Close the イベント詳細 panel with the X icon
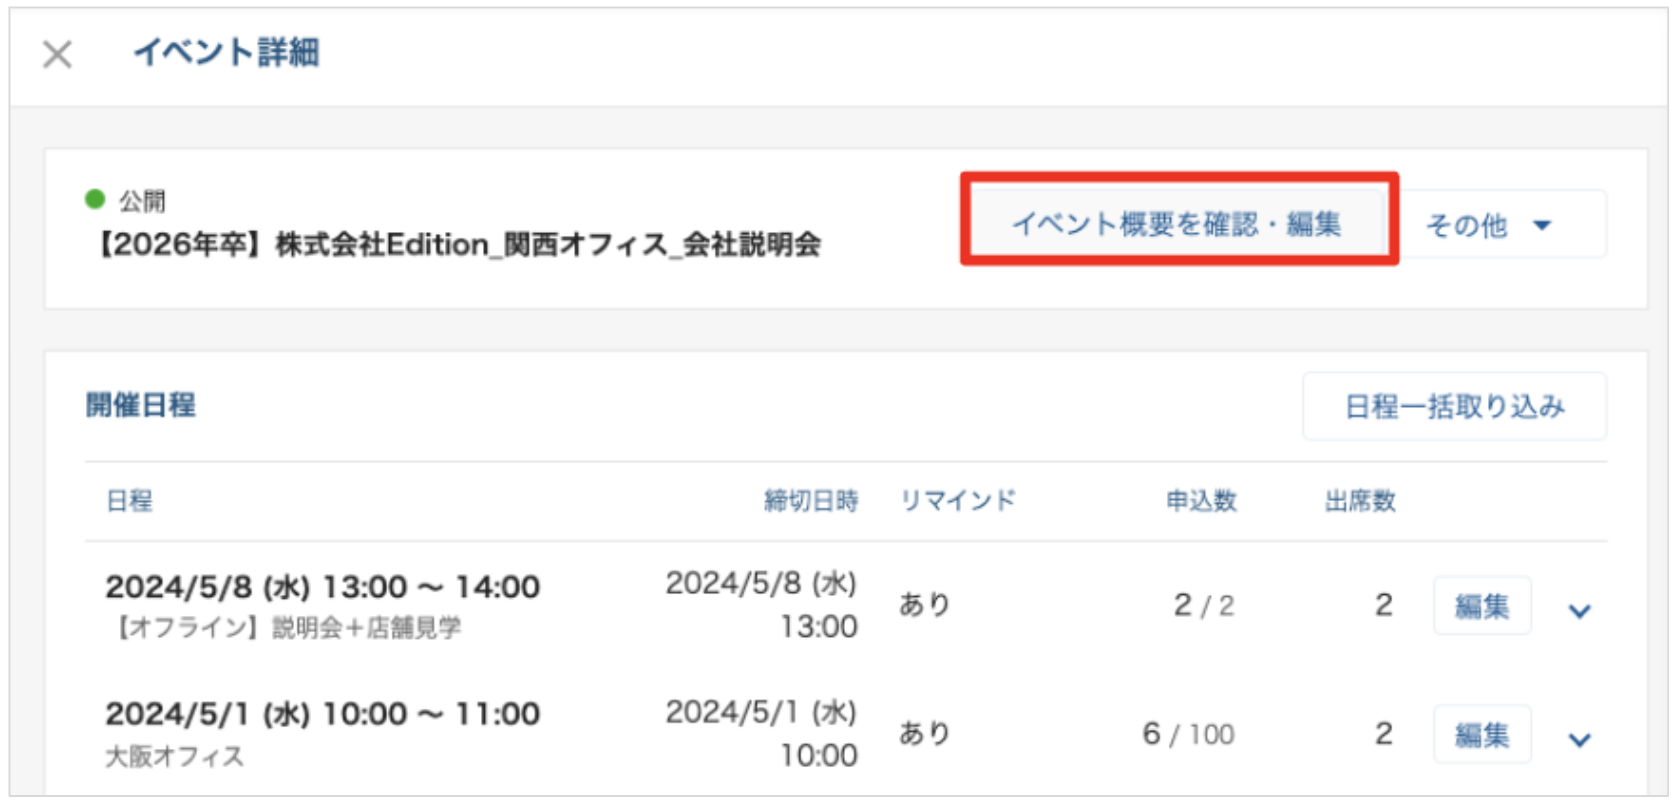 [x=57, y=54]
